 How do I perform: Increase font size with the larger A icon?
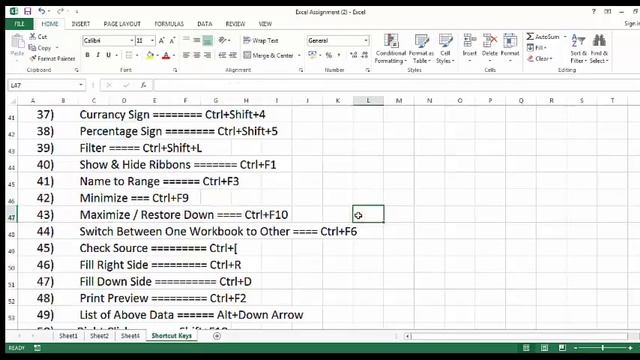tap(162, 40)
